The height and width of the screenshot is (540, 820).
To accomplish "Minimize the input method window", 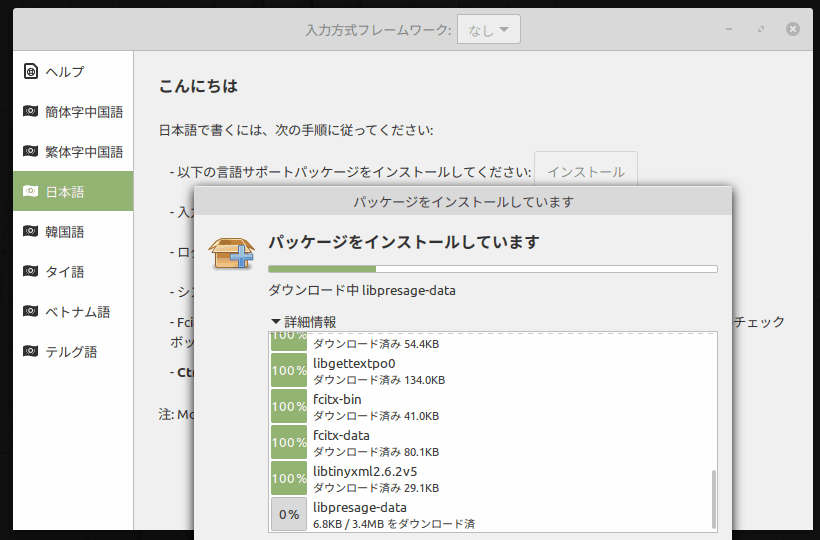I will pyautogui.click(x=729, y=29).
